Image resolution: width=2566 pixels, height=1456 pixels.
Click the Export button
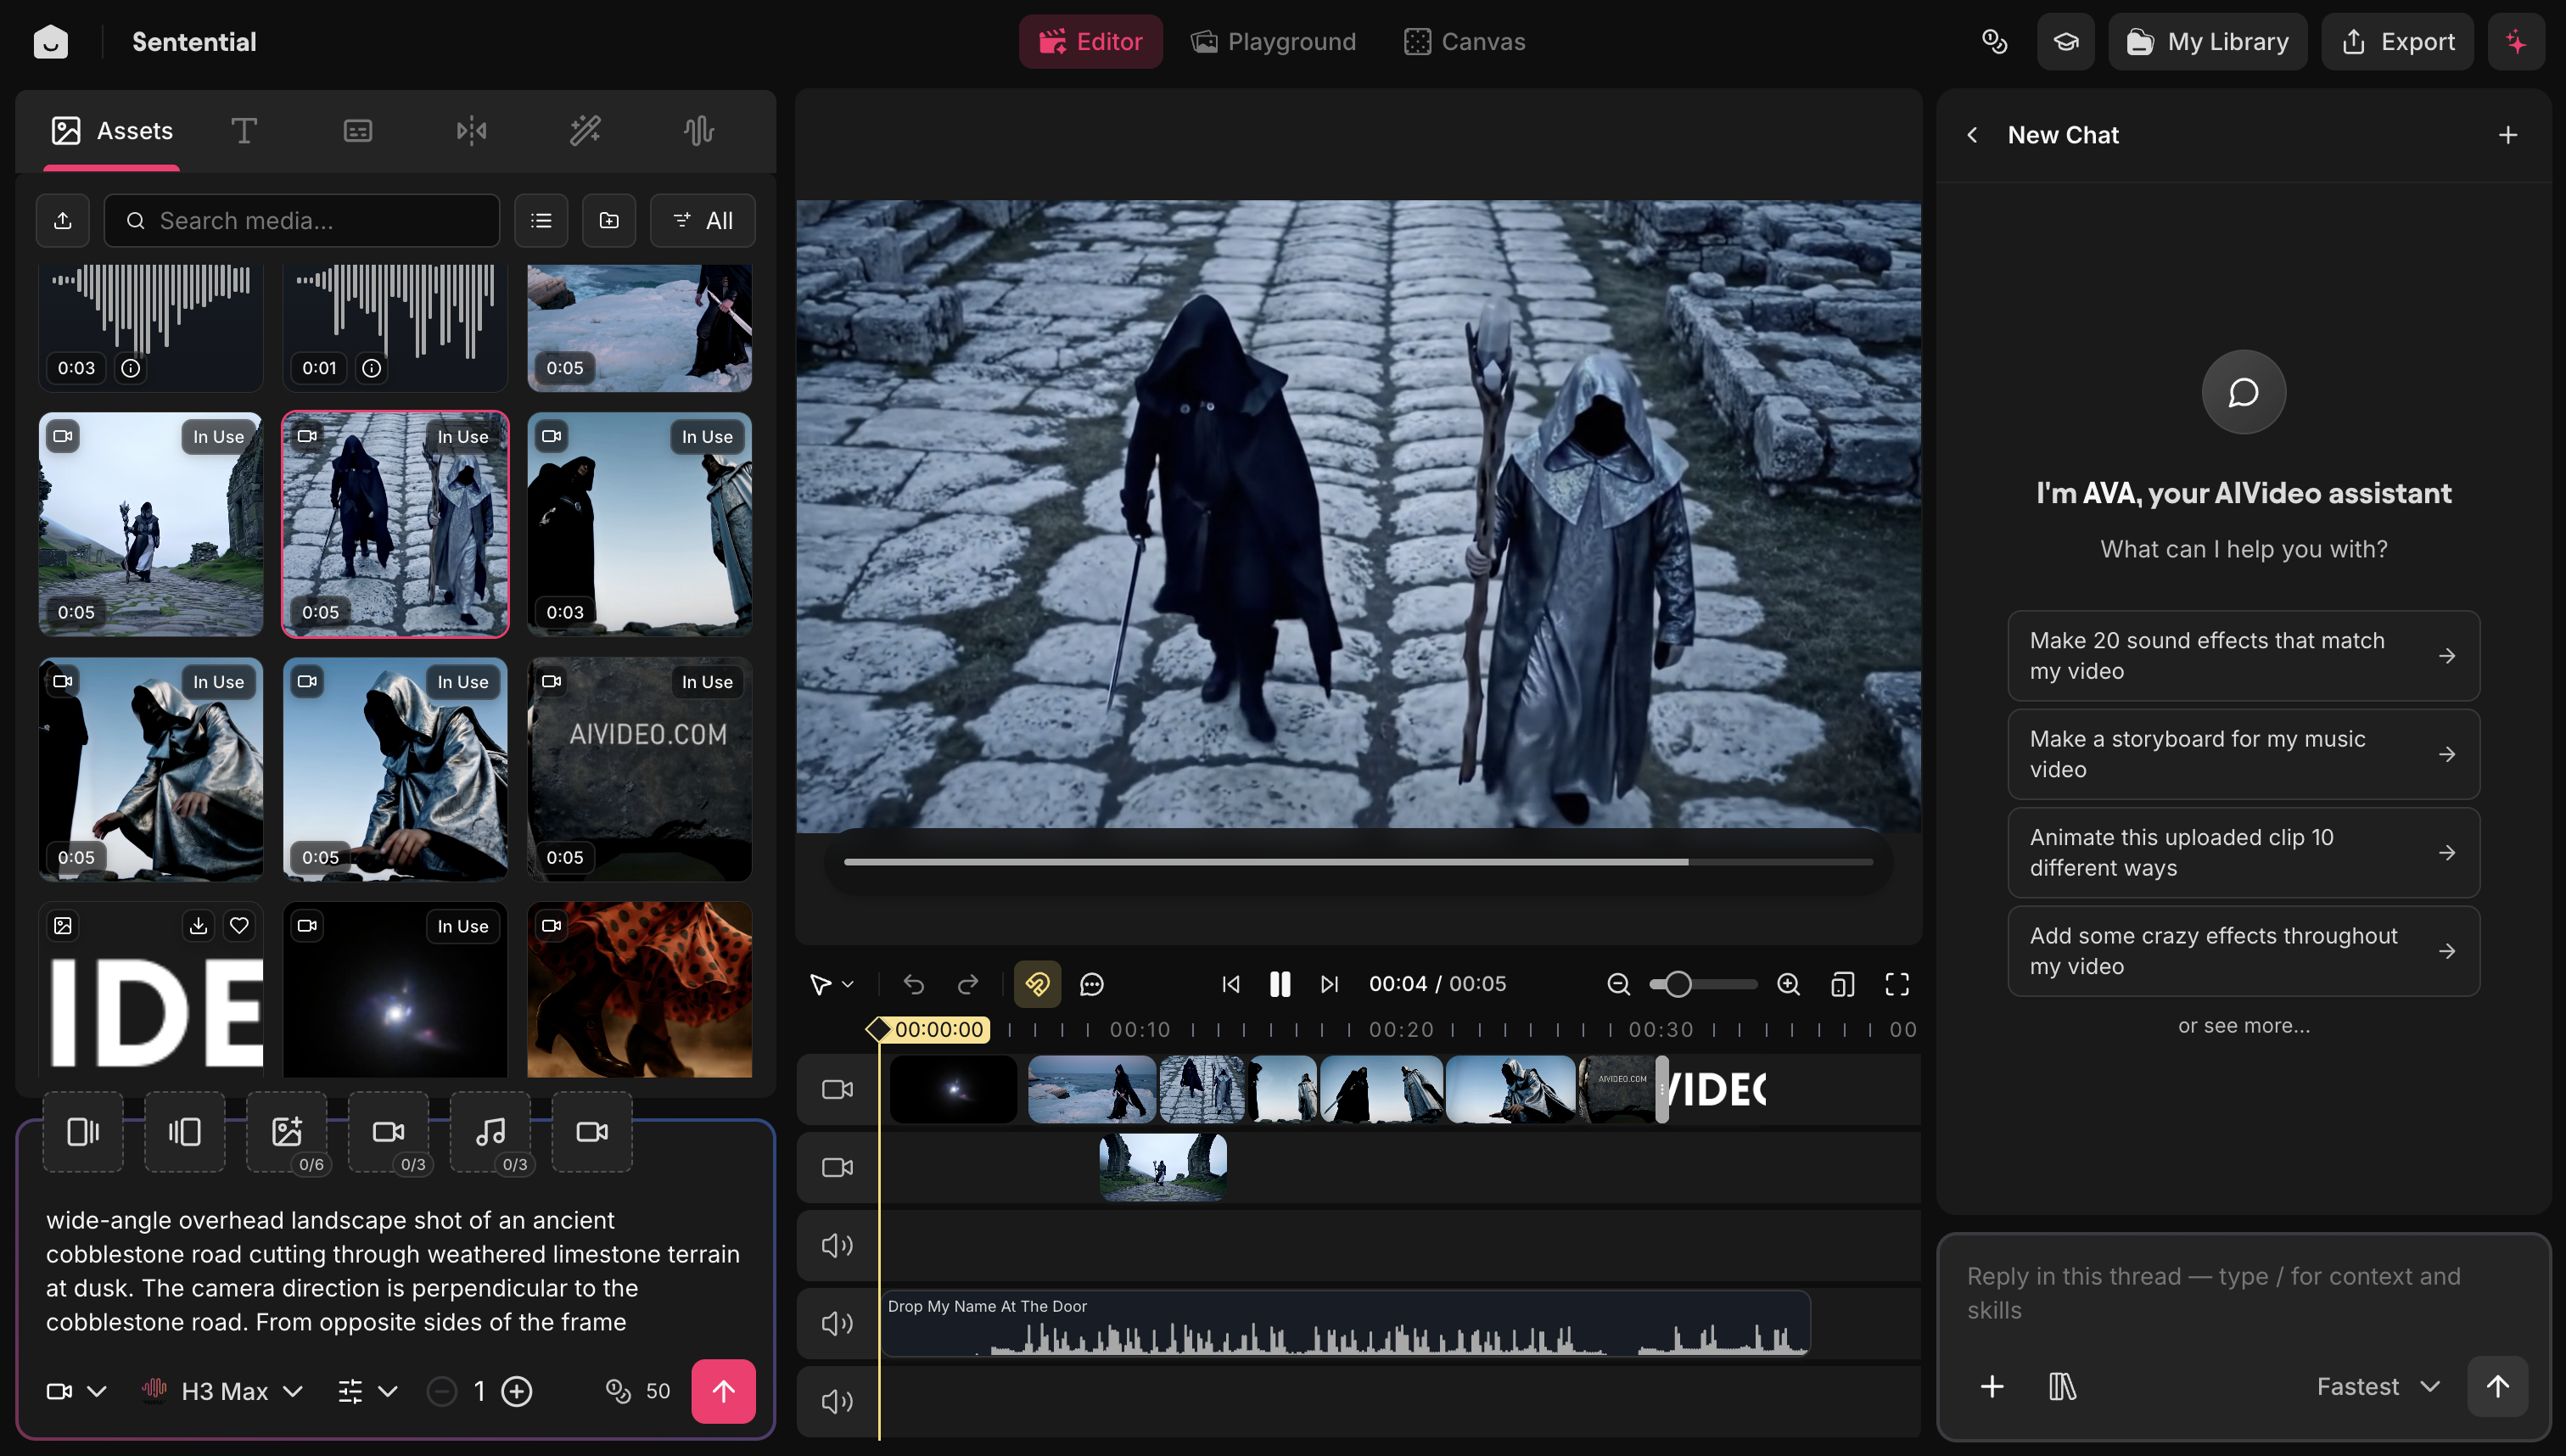pyautogui.click(x=2397, y=41)
